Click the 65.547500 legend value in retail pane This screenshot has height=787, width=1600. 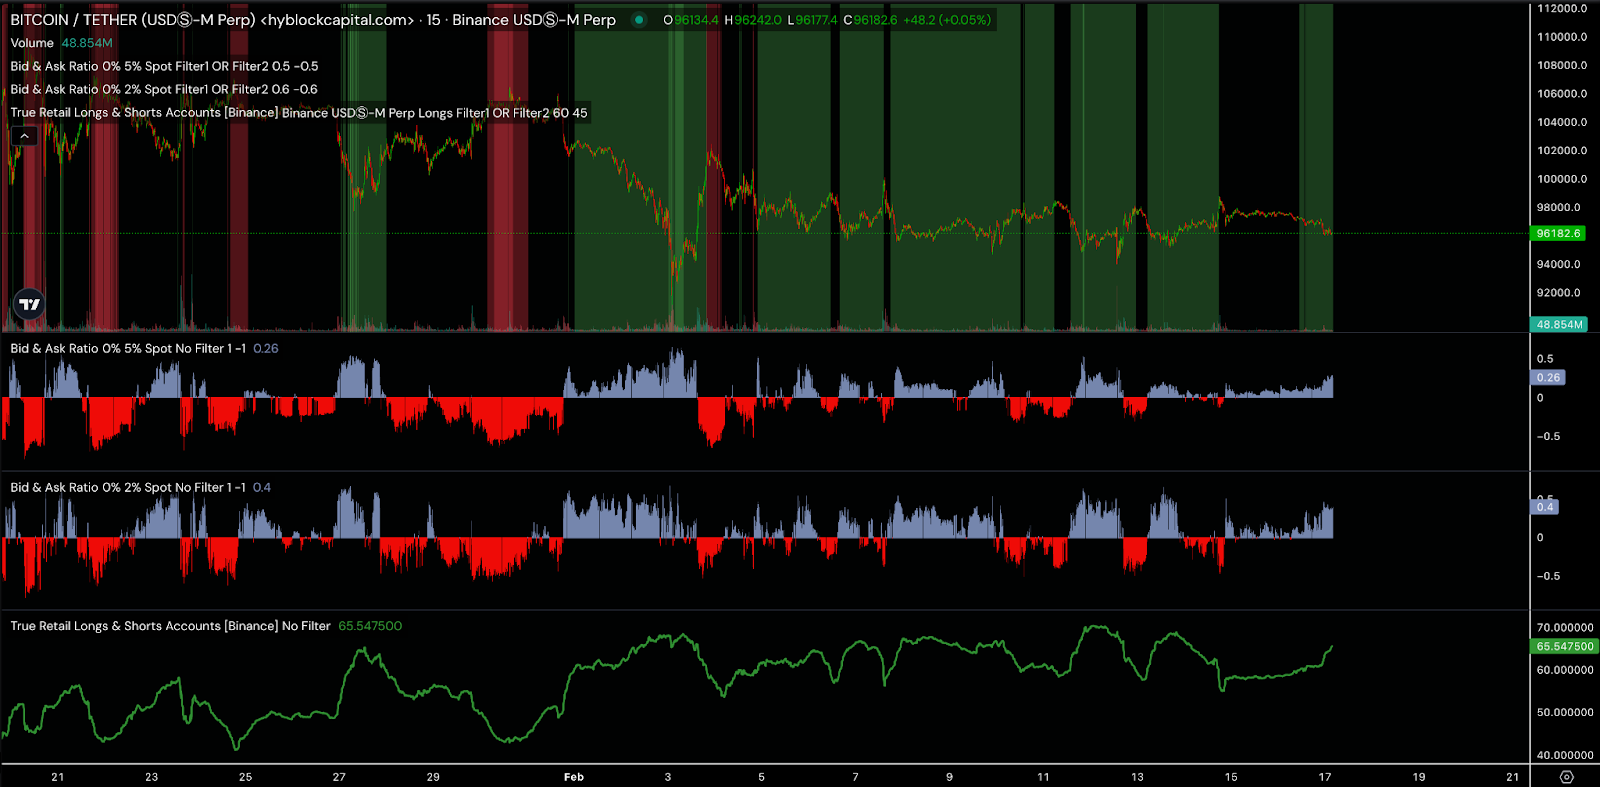[370, 626]
